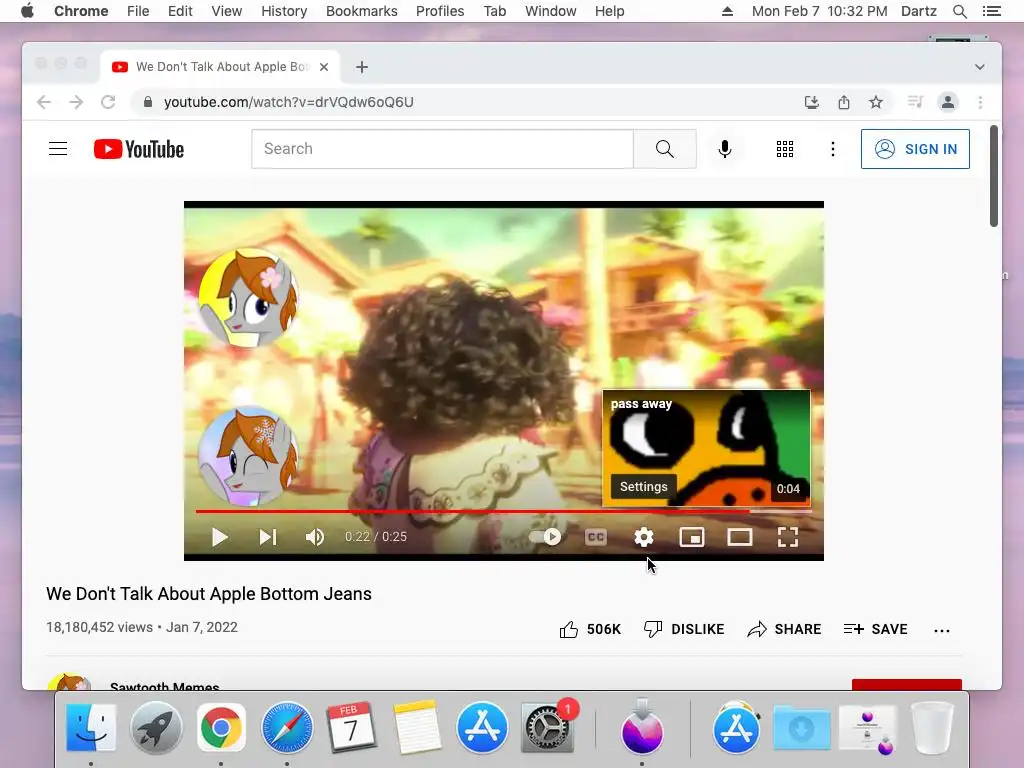
Task: Click the SHARE button
Action: [784, 629]
